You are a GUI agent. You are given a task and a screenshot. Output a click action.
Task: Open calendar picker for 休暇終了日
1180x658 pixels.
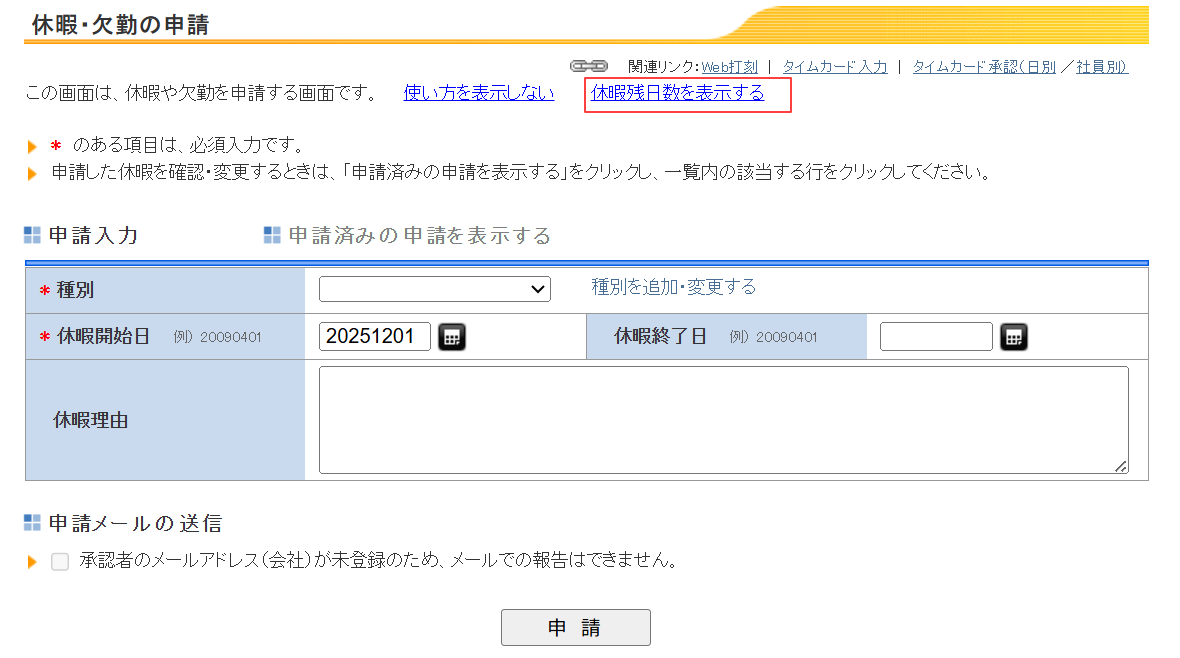[1014, 337]
